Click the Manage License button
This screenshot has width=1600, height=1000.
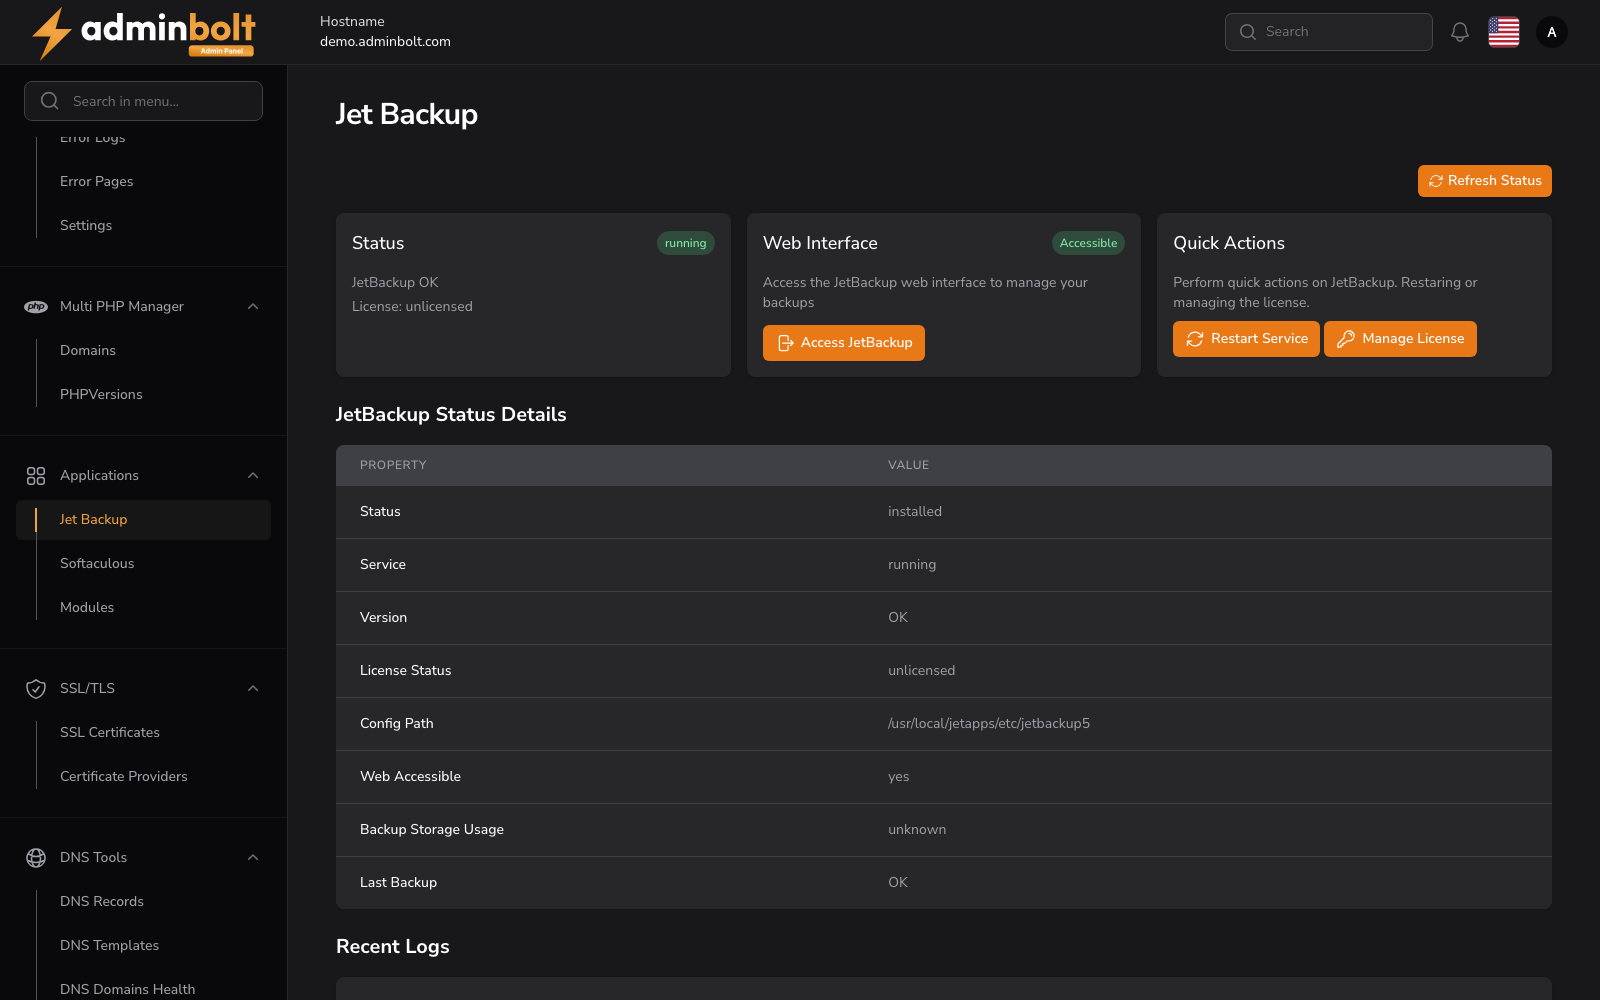tap(1400, 339)
